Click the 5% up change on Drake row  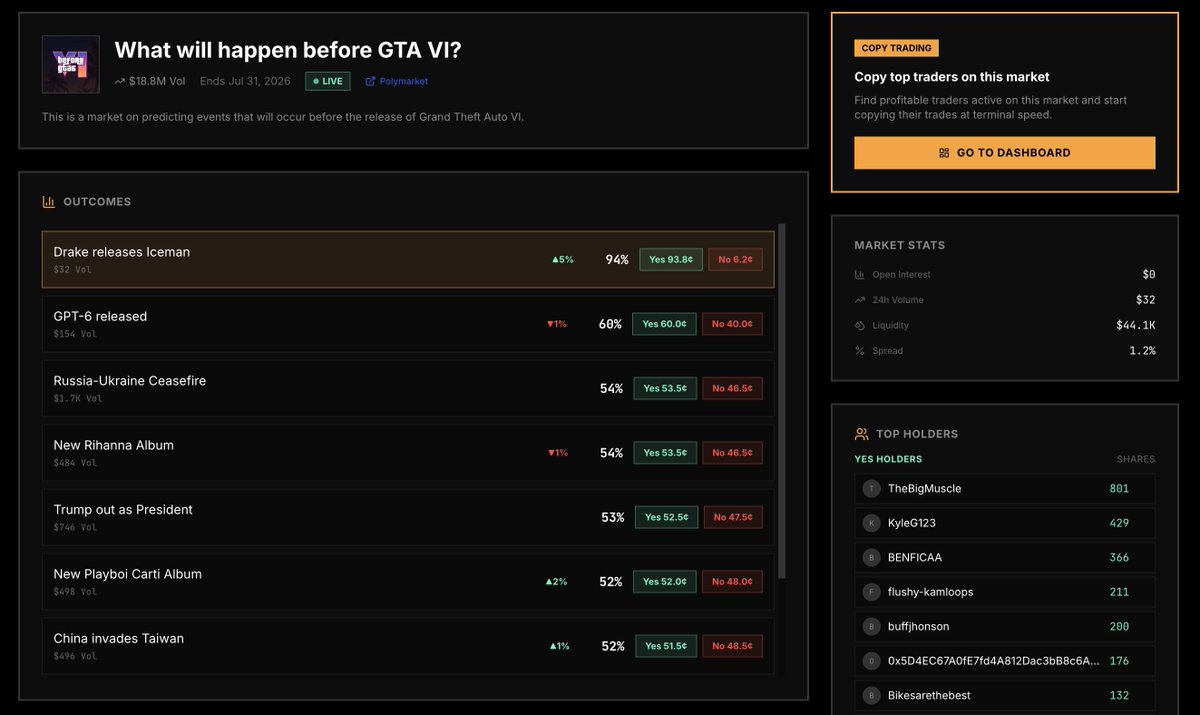(x=563, y=260)
